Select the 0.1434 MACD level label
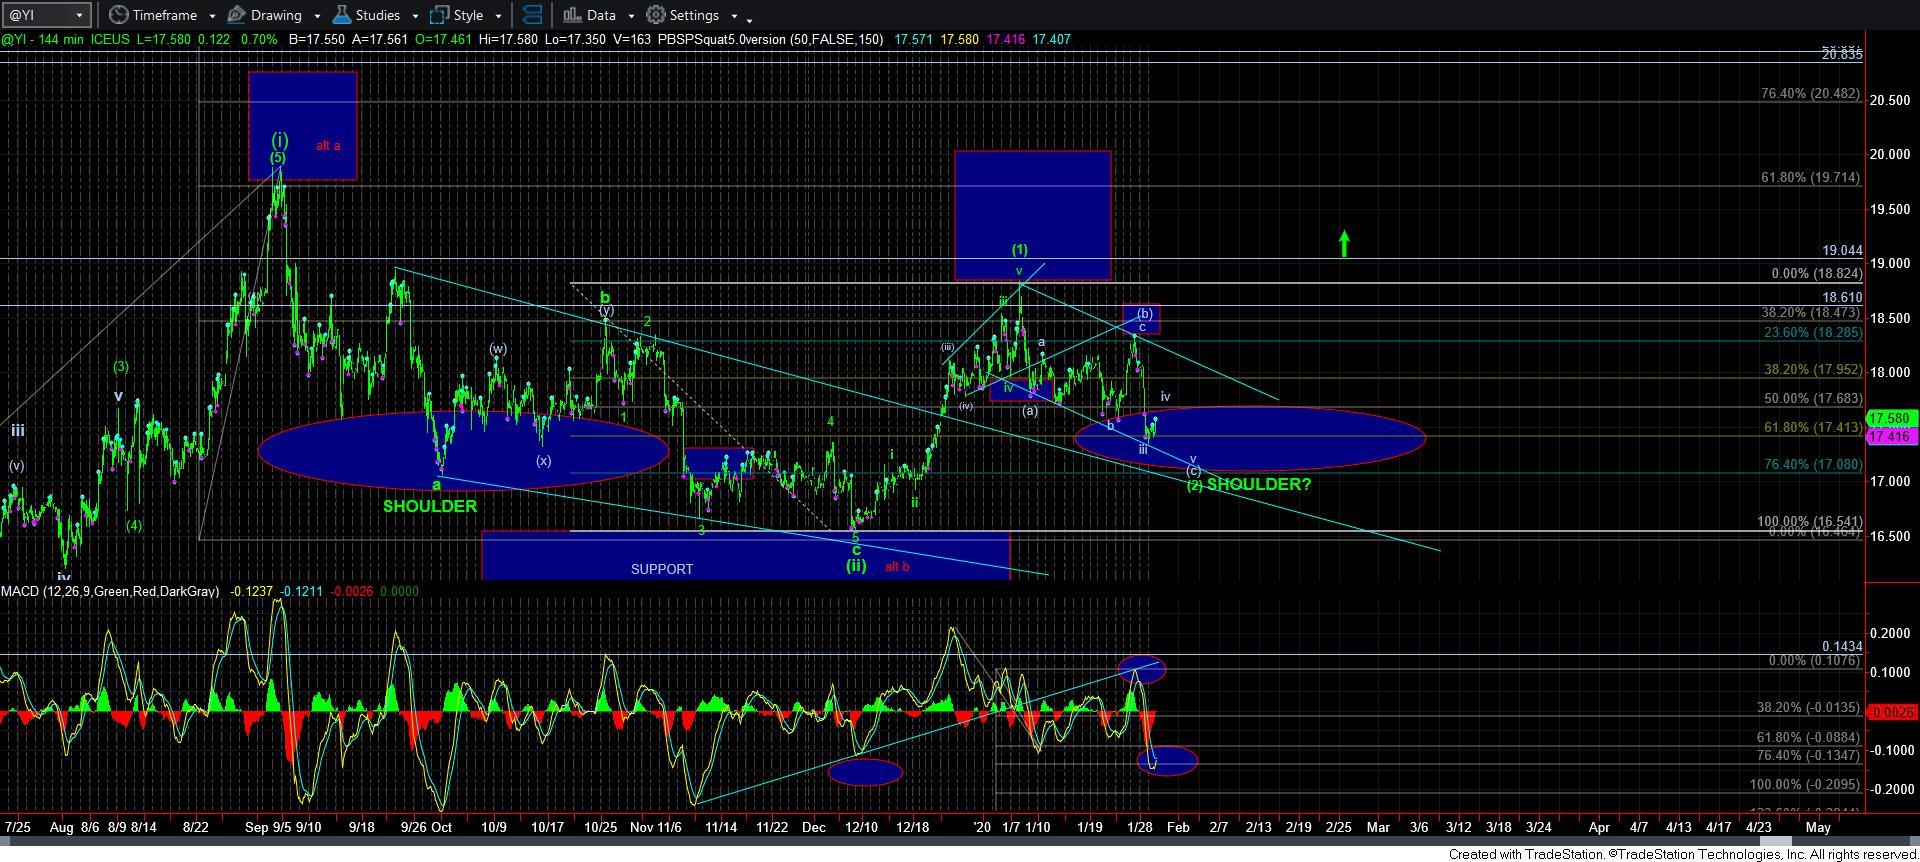Screen dimensions: 1920x862 click(1842, 647)
